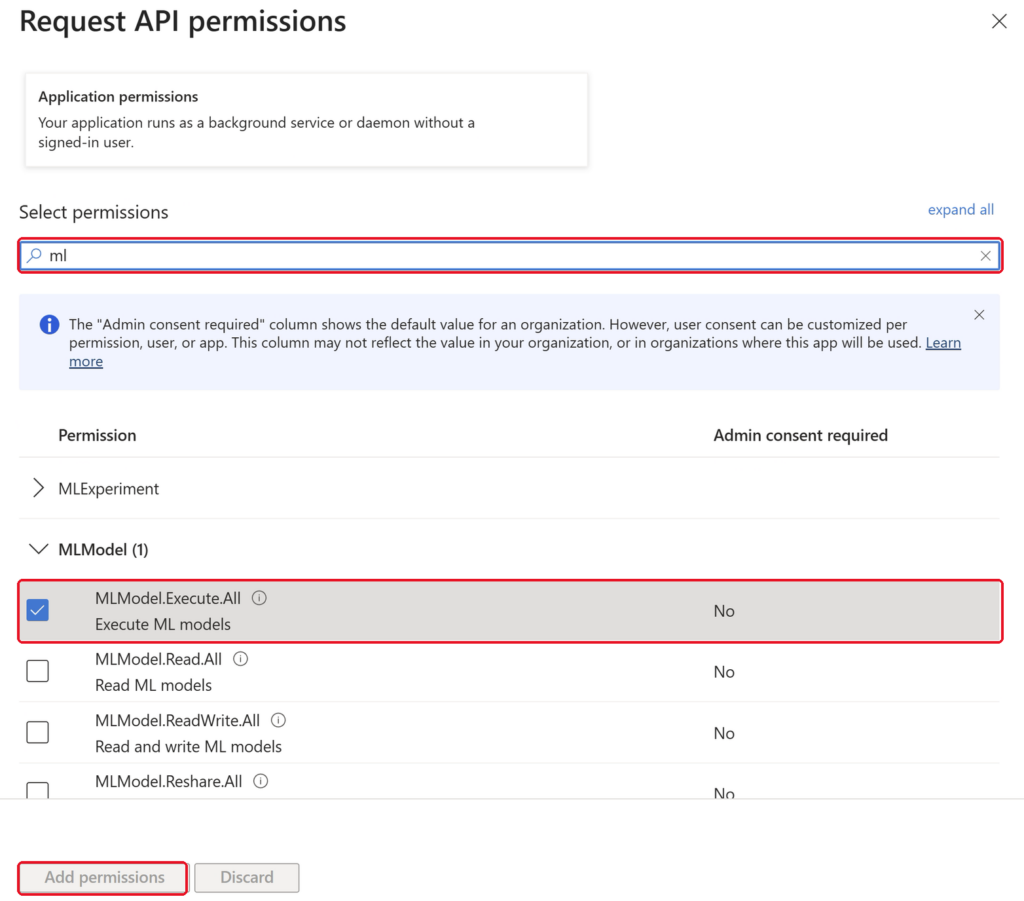Click 'Read and write ML models' description
Viewport: 1024px width, 901px height.
188,746
